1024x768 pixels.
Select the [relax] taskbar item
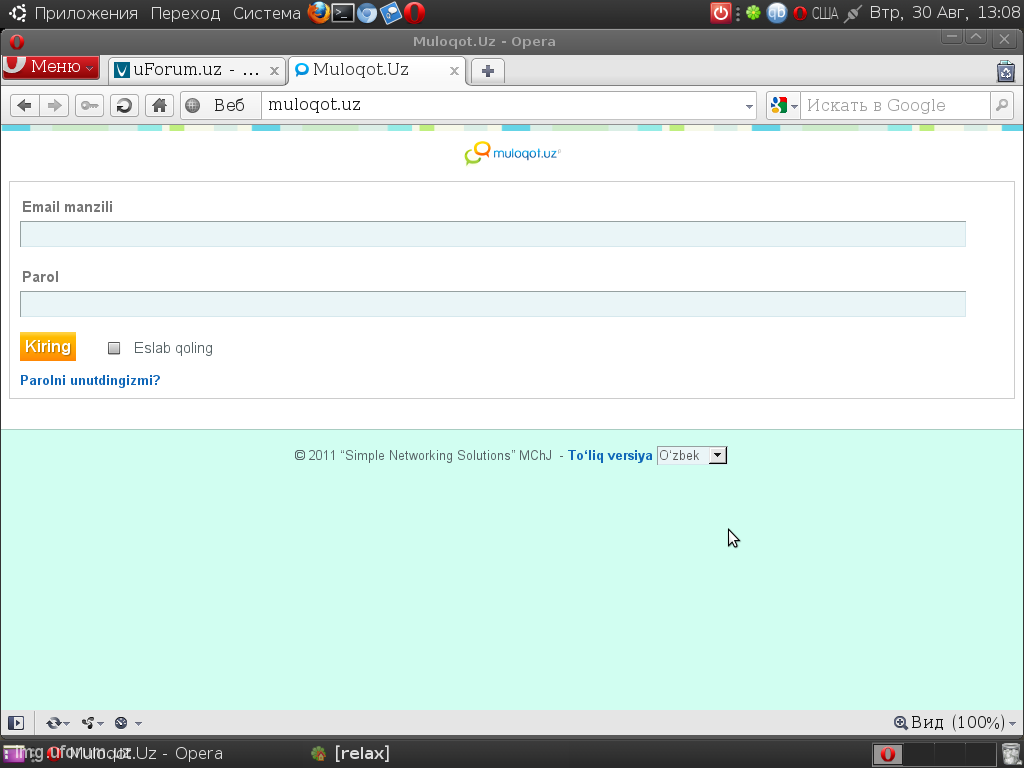pyautogui.click(x=351, y=753)
